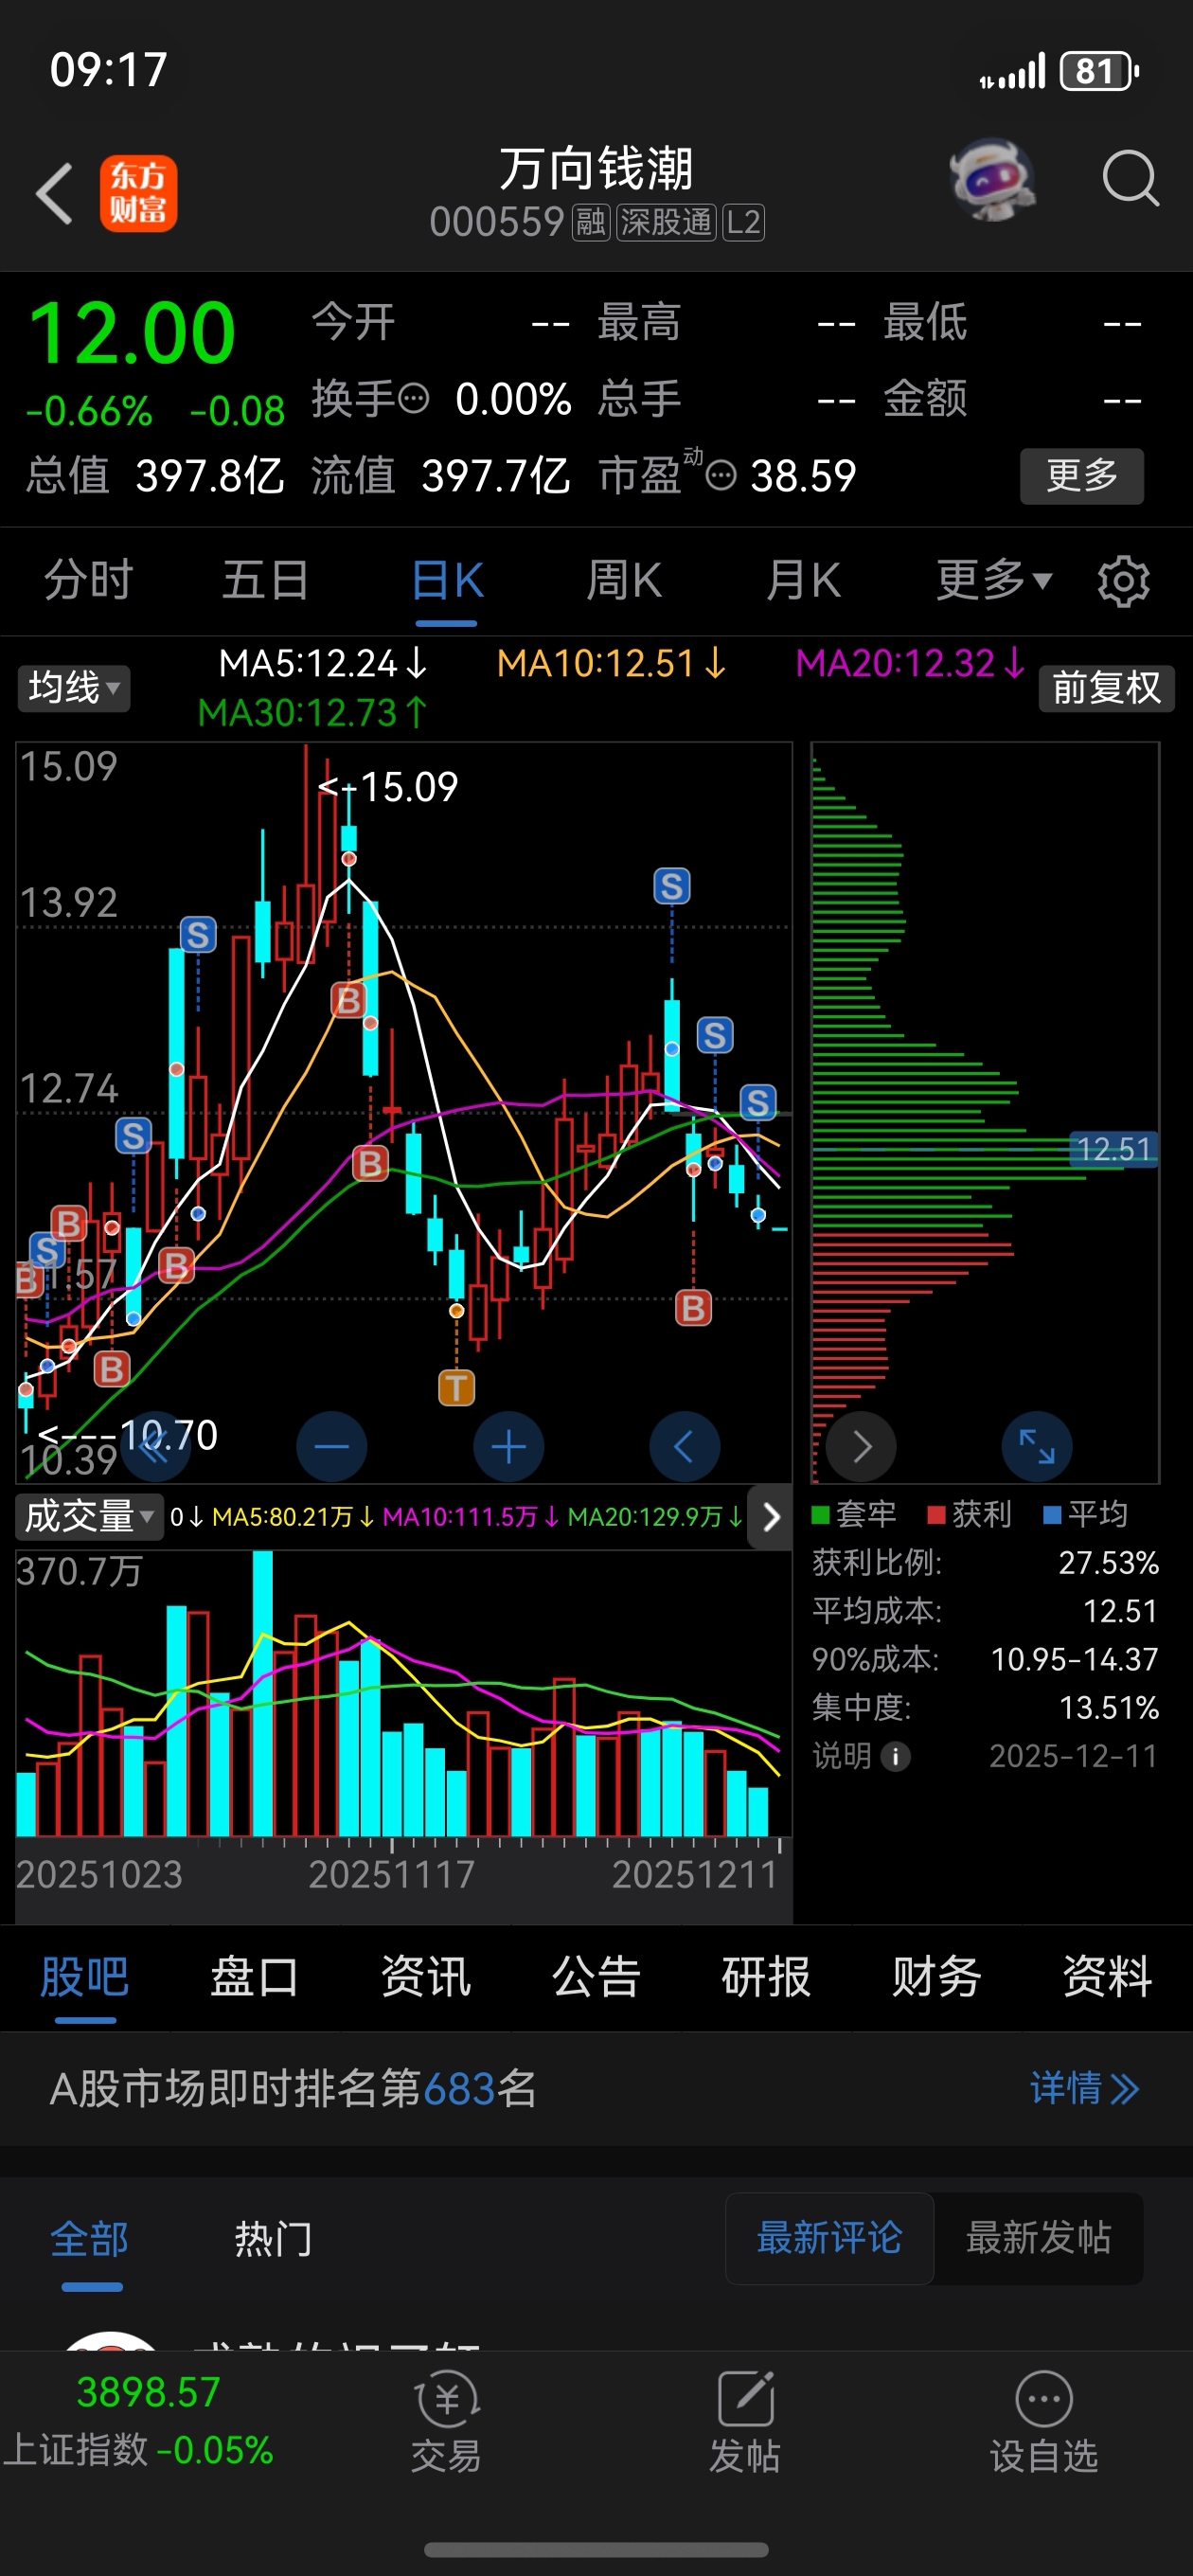Open chart settings gear icon
1193x2576 pixels.
(1123, 581)
